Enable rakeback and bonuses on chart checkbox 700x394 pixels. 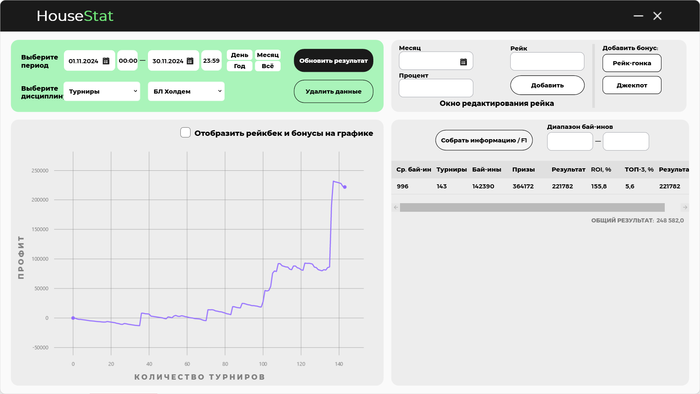[185, 133]
